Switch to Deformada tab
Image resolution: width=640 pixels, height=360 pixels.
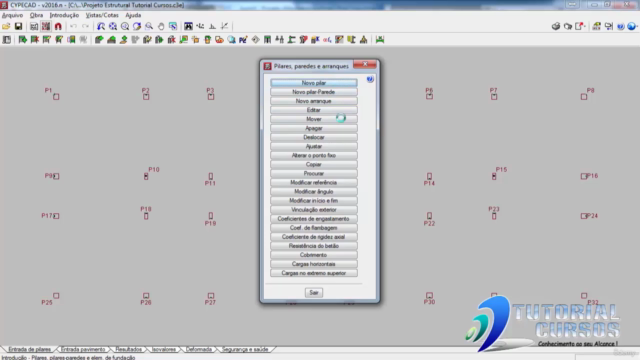click(199, 349)
